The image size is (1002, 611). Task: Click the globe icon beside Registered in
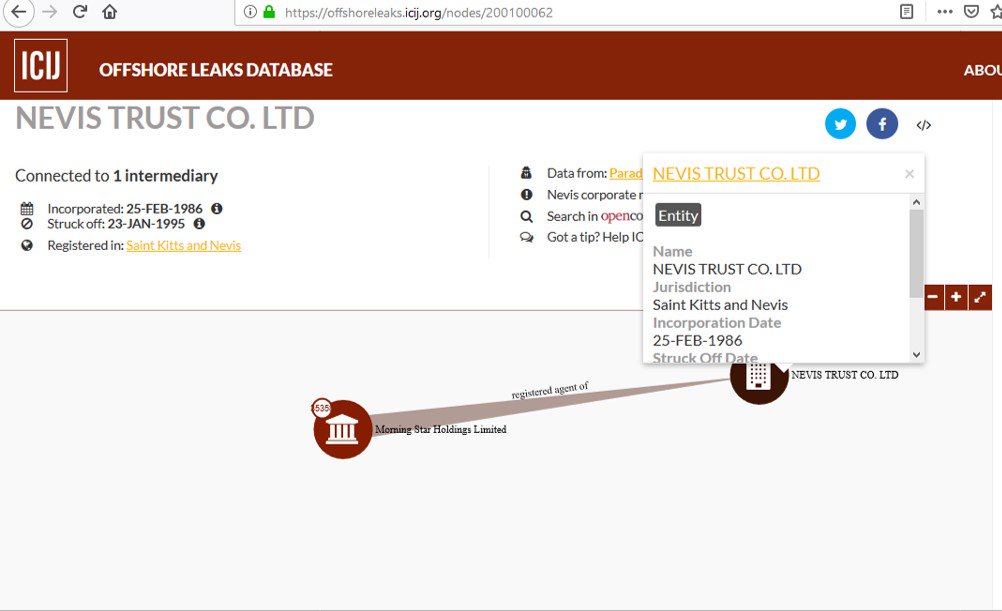pyautogui.click(x=27, y=245)
